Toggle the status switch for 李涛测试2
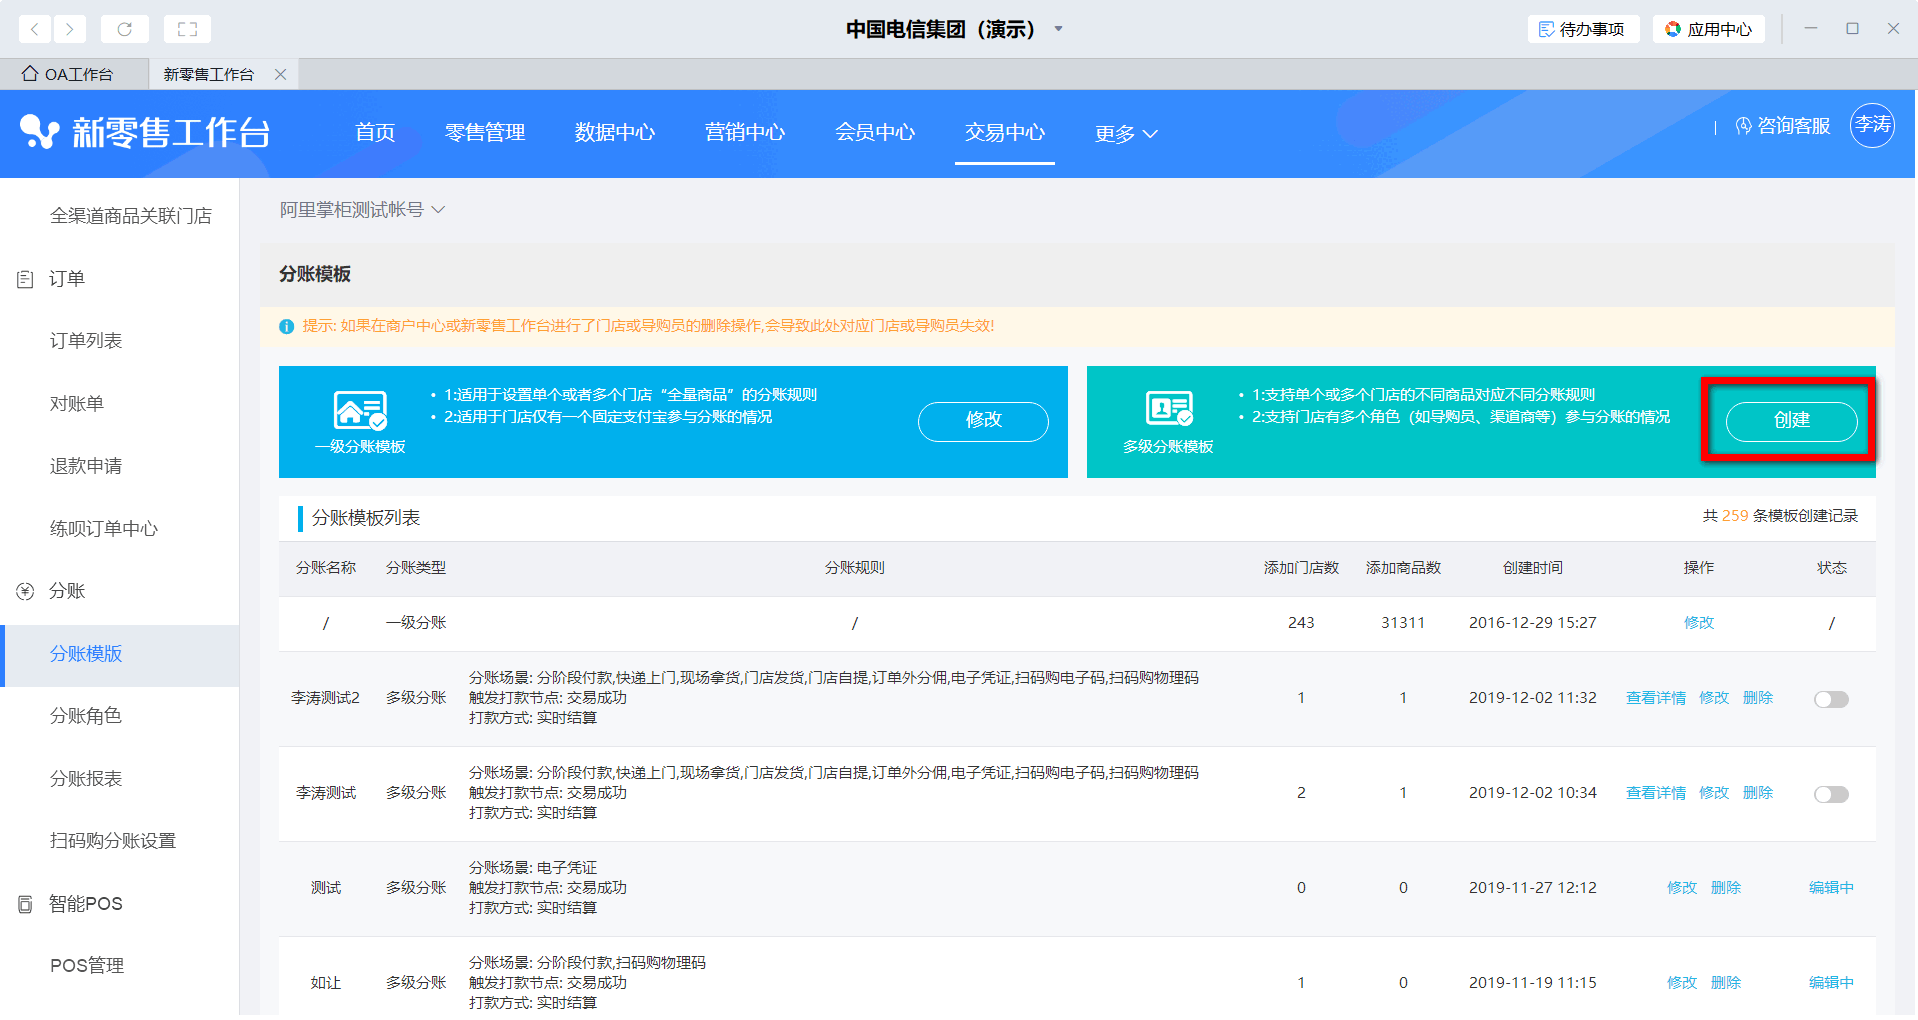 pyautogui.click(x=1831, y=699)
